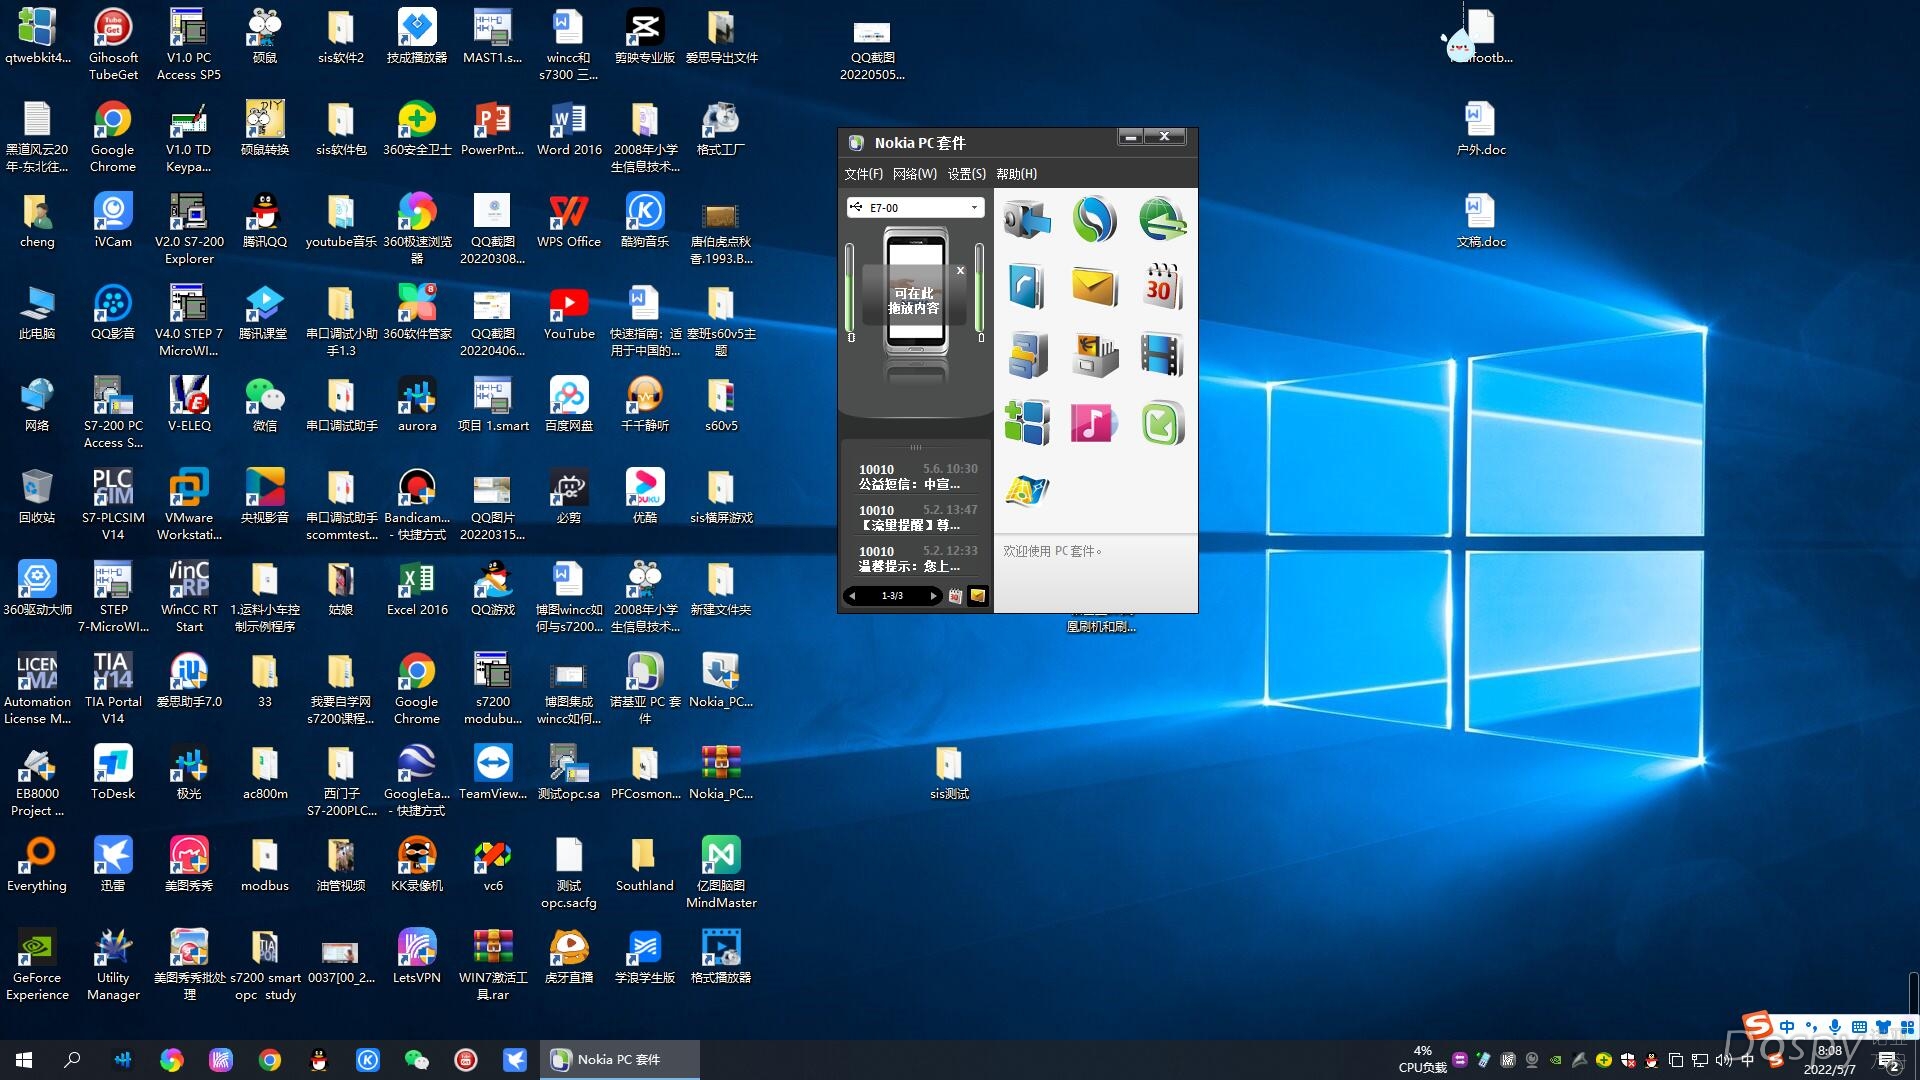1920x1080 pixels.
Task: Open the large Calendar icon showing 30
Action: 1162,287
